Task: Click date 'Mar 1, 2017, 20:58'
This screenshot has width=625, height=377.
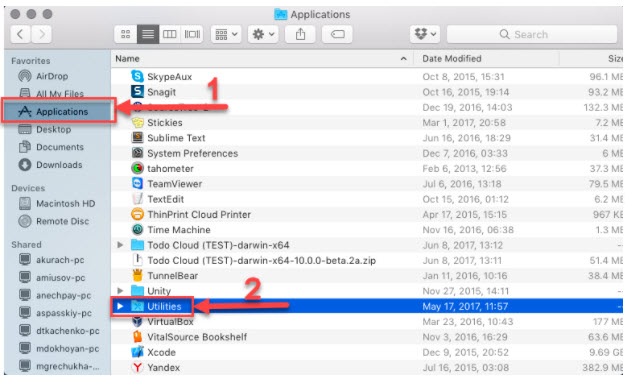Action: 464,122
